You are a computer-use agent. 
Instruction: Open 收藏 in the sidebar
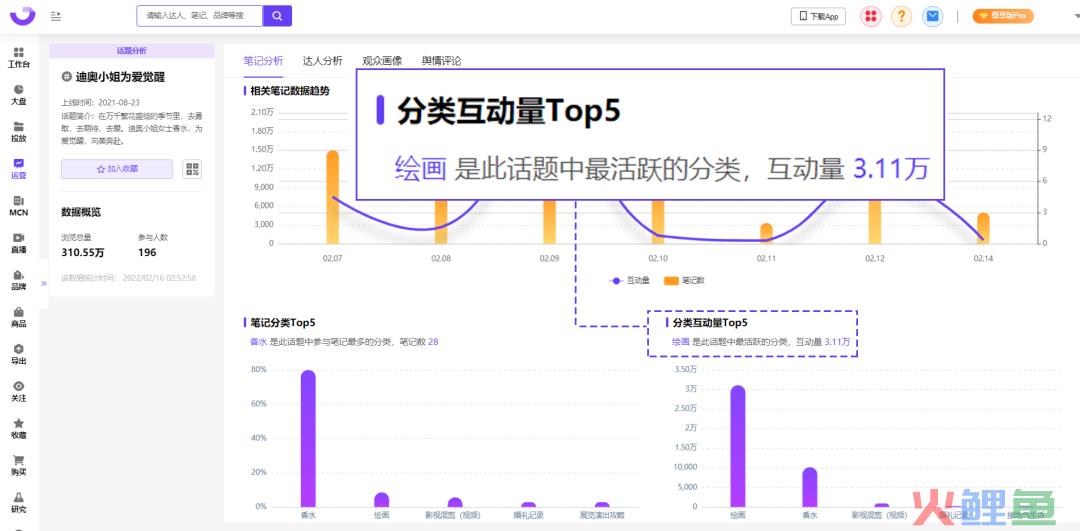click(x=19, y=430)
